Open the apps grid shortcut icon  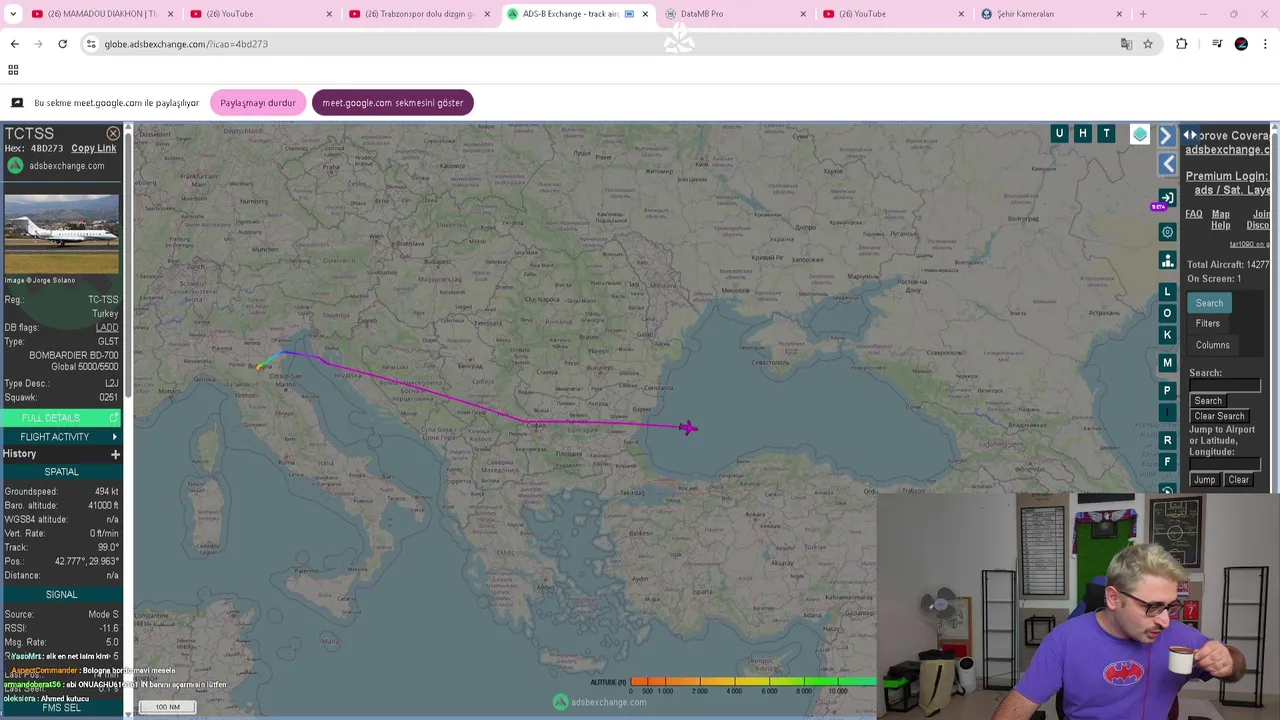[13, 70]
